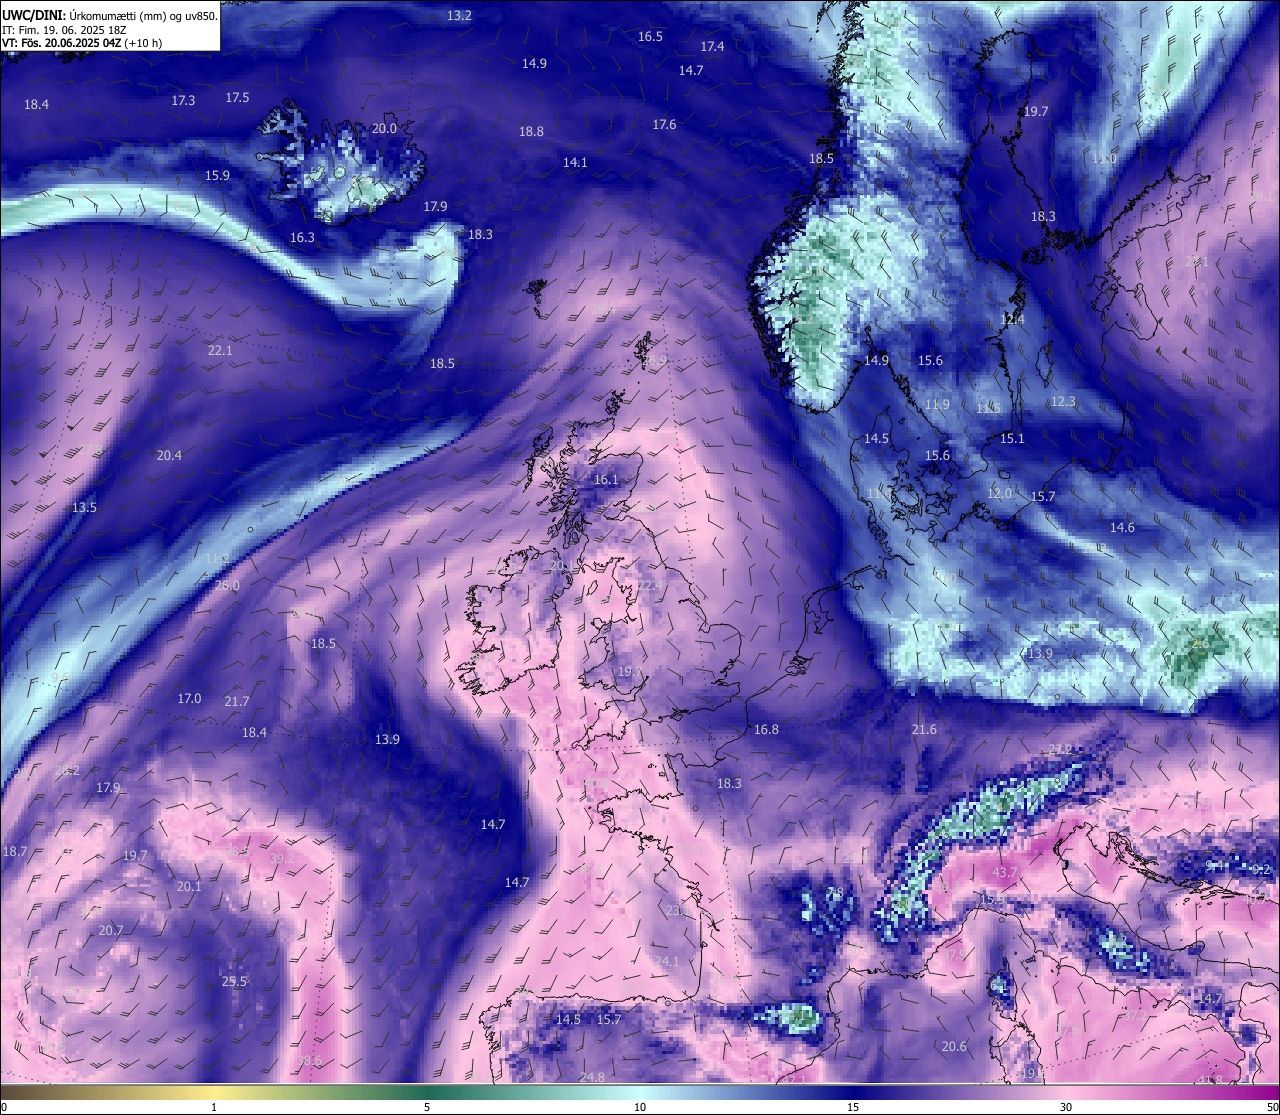The image size is (1280, 1115).
Task: Click the 27.2 value label
Action: (x=1059, y=750)
